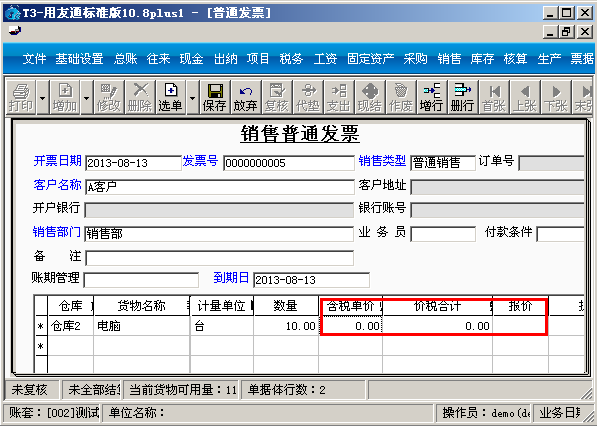Click the 增加 add-document icon

[x=65, y=97]
